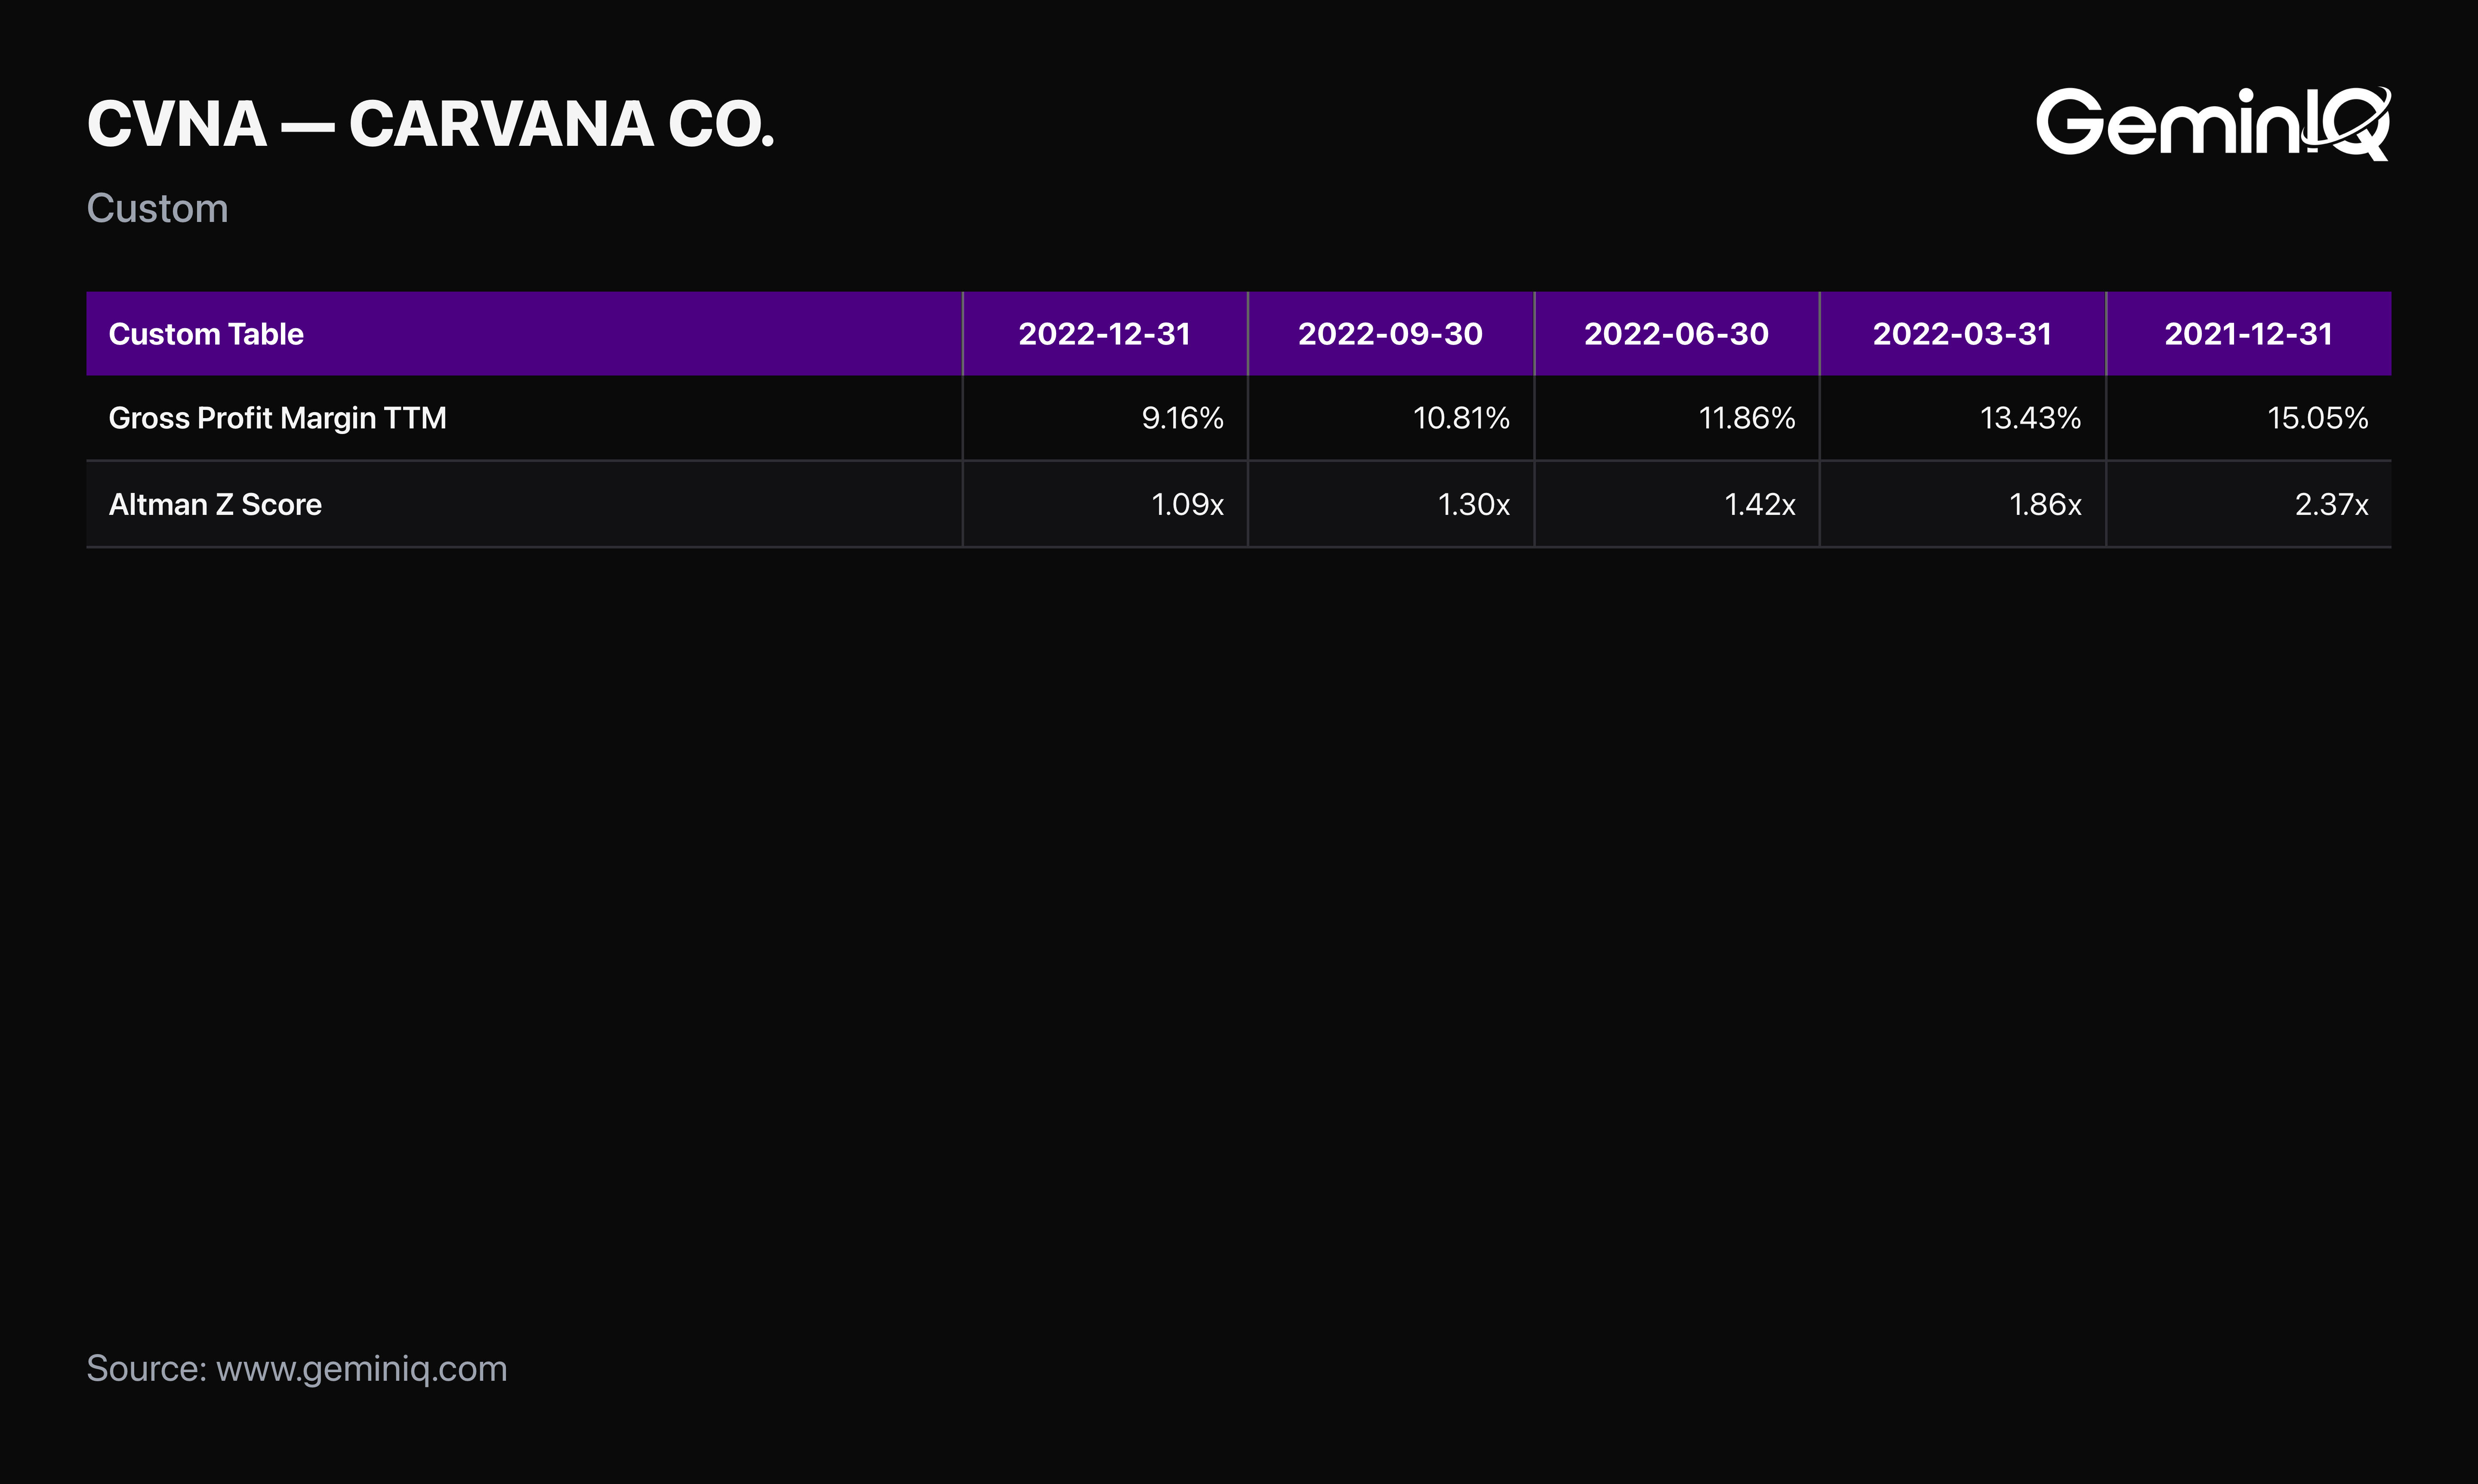Image resolution: width=2478 pixels, height=1484 pixels.
Task: Click the 9.16% cell
Action: point(1105,418)
